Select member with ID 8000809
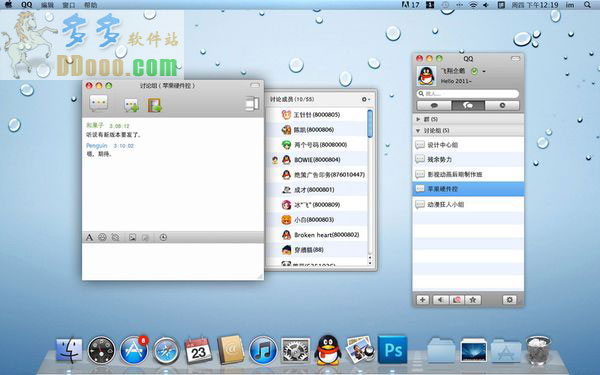The image size is (600, 375). 316,205
